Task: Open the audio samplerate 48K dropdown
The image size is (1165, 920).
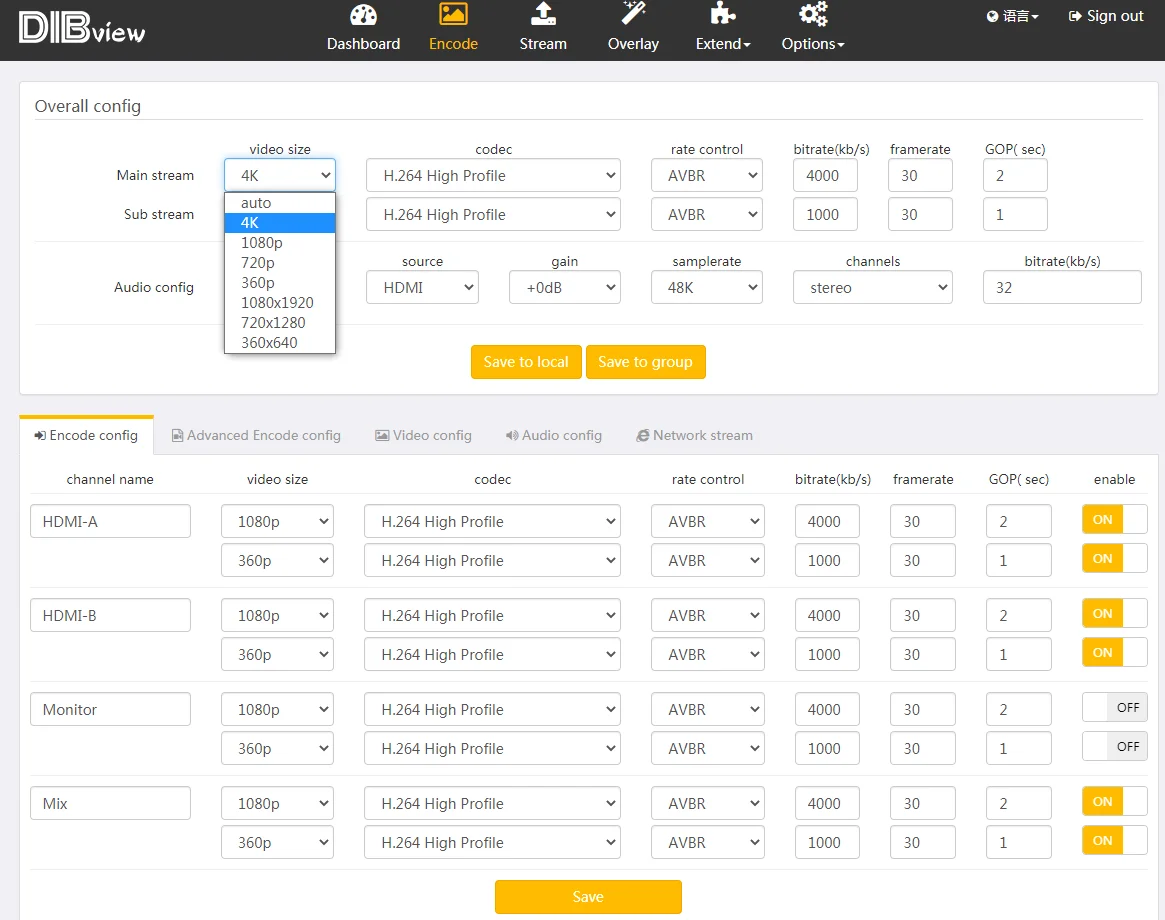Action: pos(707,288)
